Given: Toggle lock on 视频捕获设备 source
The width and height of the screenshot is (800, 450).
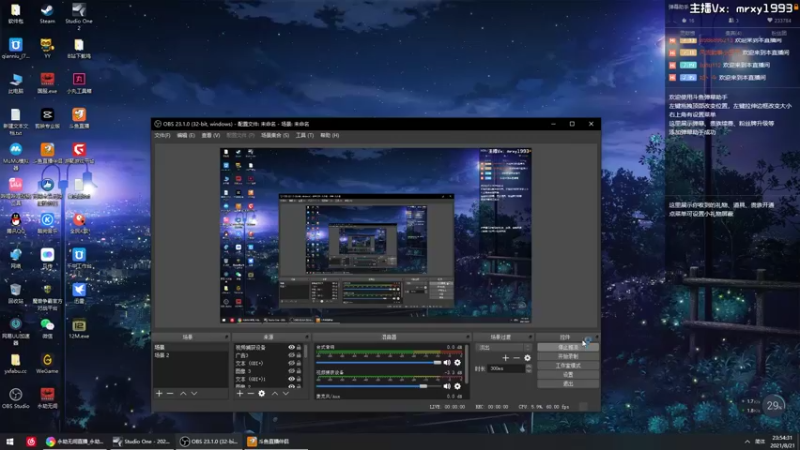Looking at the screenshot, I should [x=299, y=347].
